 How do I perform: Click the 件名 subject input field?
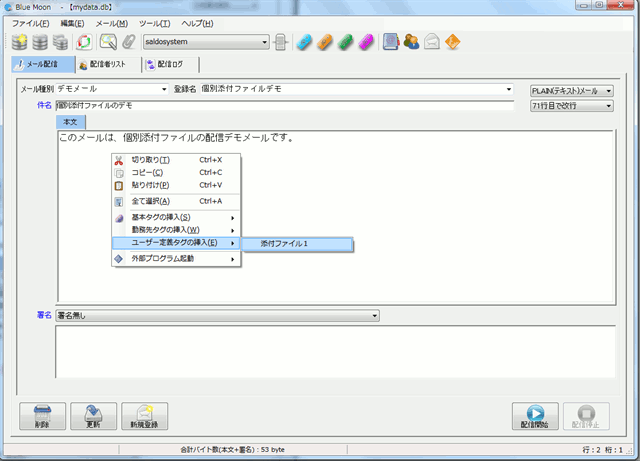280,105
